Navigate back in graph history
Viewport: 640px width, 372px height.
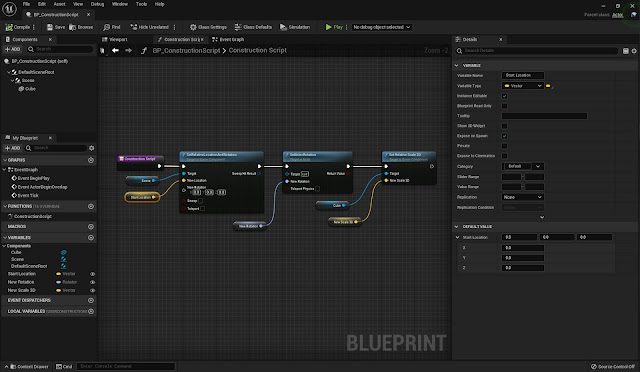pos(116,50)
